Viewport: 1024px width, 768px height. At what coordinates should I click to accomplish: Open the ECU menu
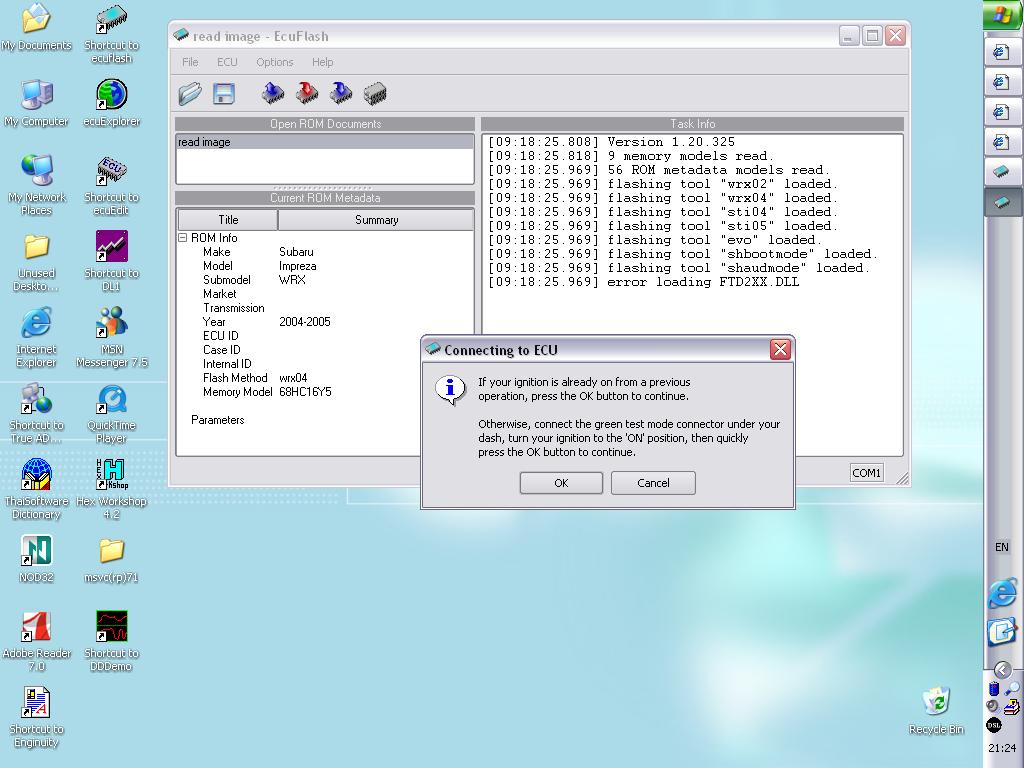tap(227, 62)
